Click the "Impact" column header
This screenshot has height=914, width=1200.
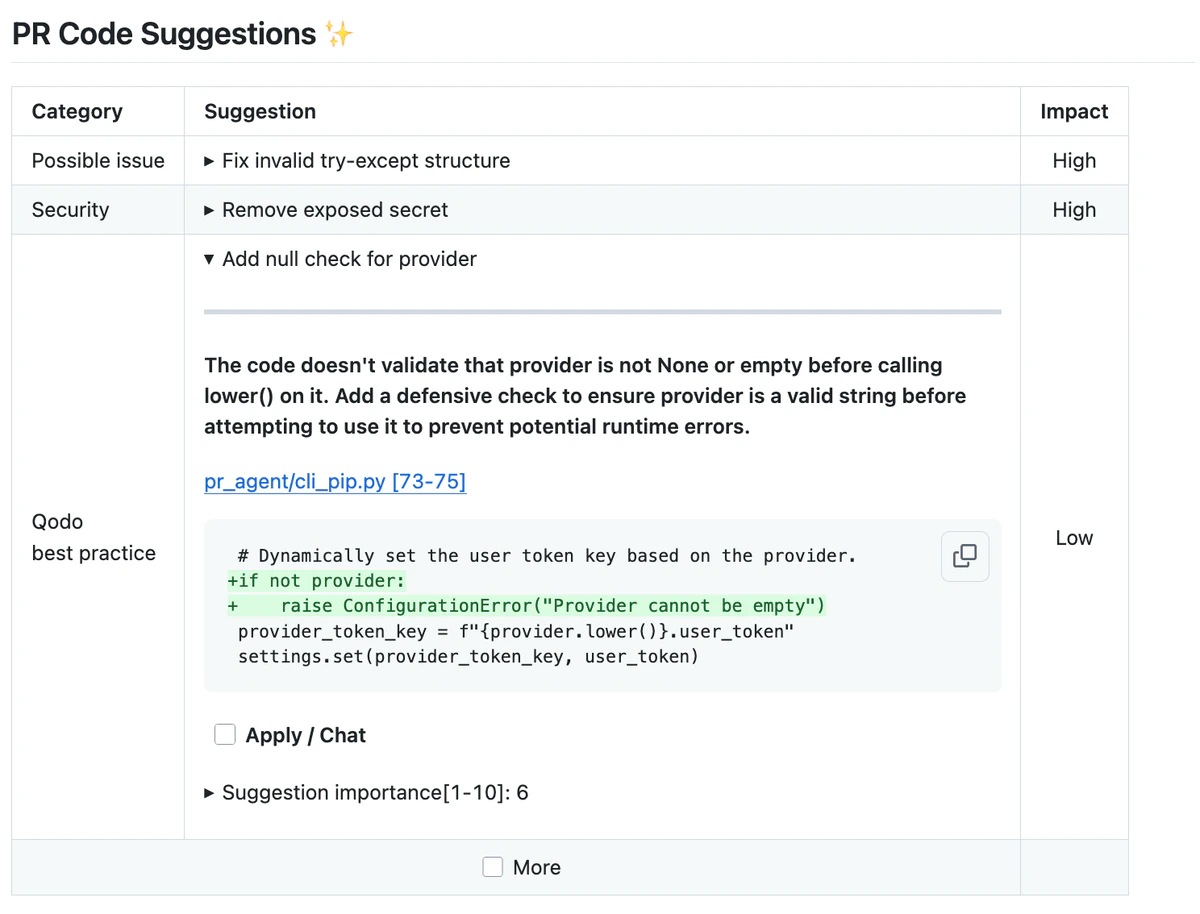1074,112
